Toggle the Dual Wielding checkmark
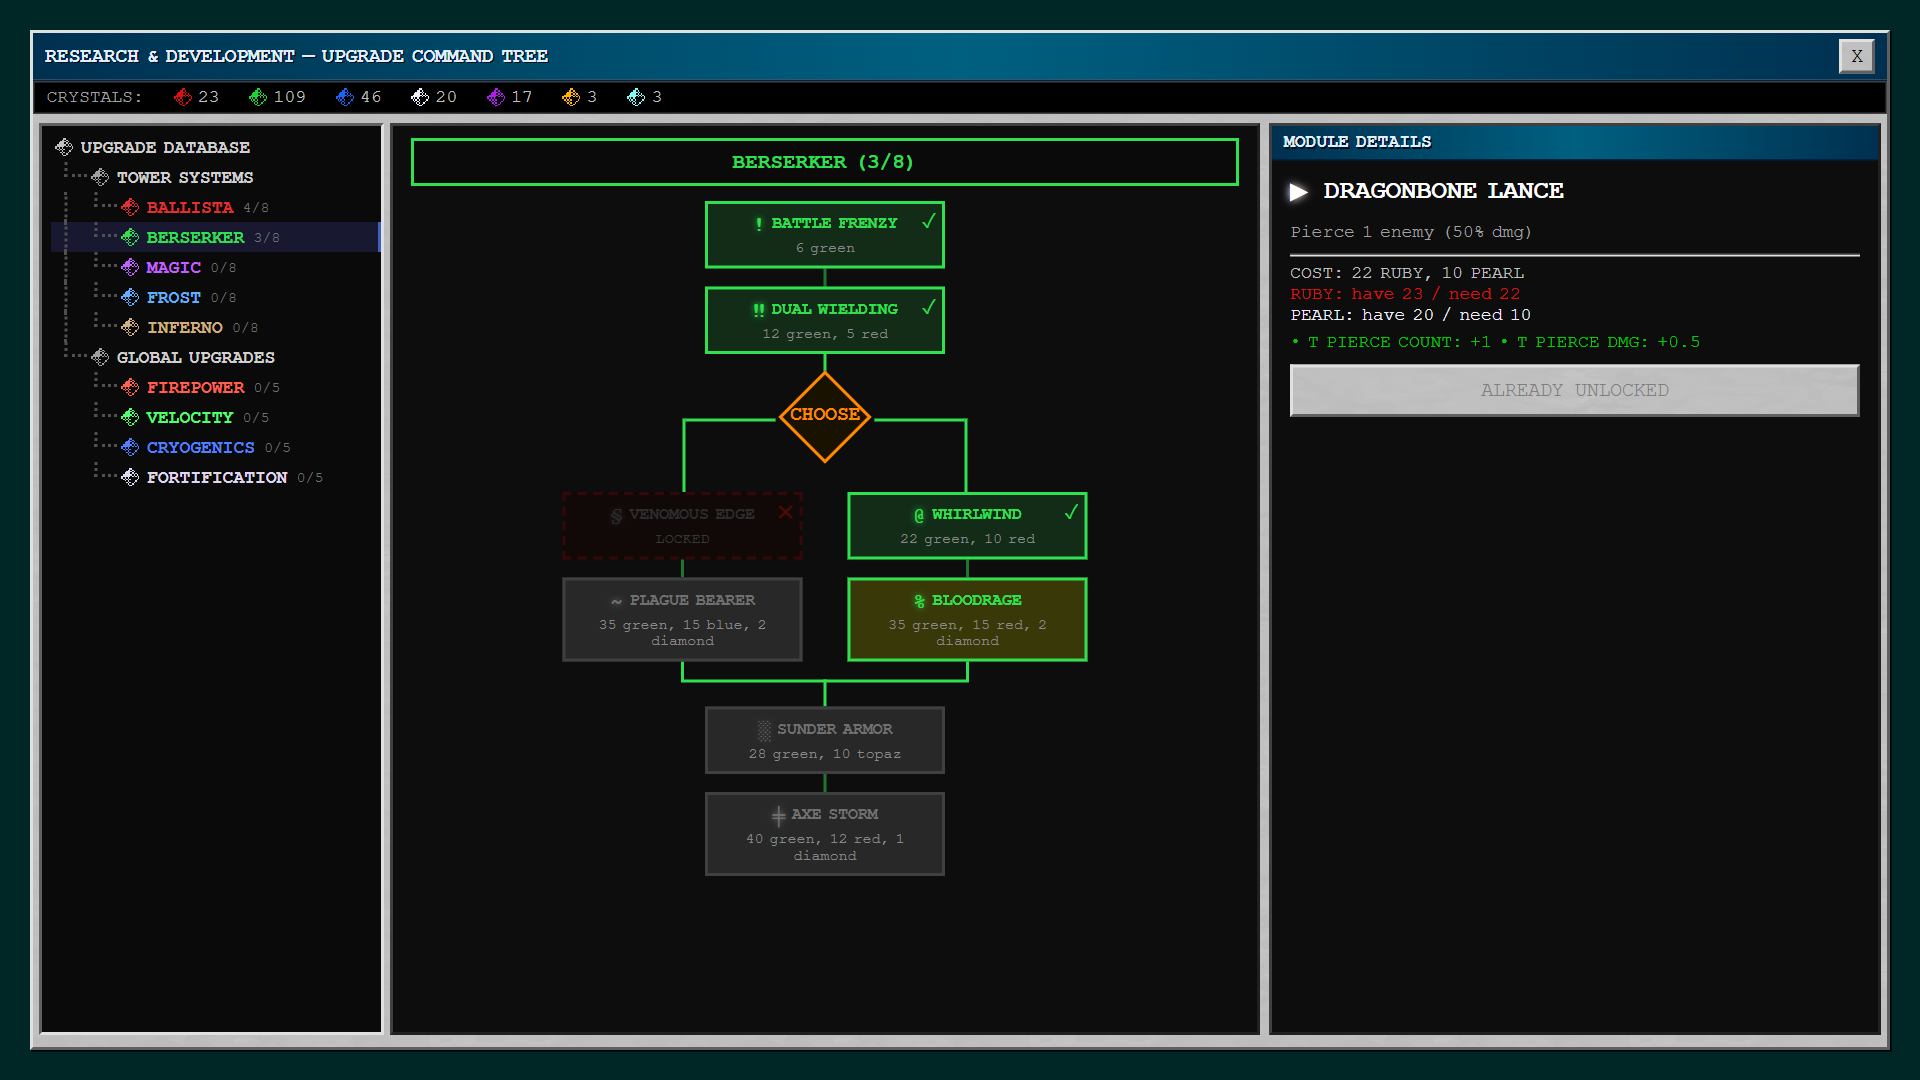The image size is (1920, 1080). (x=928, y=307)
